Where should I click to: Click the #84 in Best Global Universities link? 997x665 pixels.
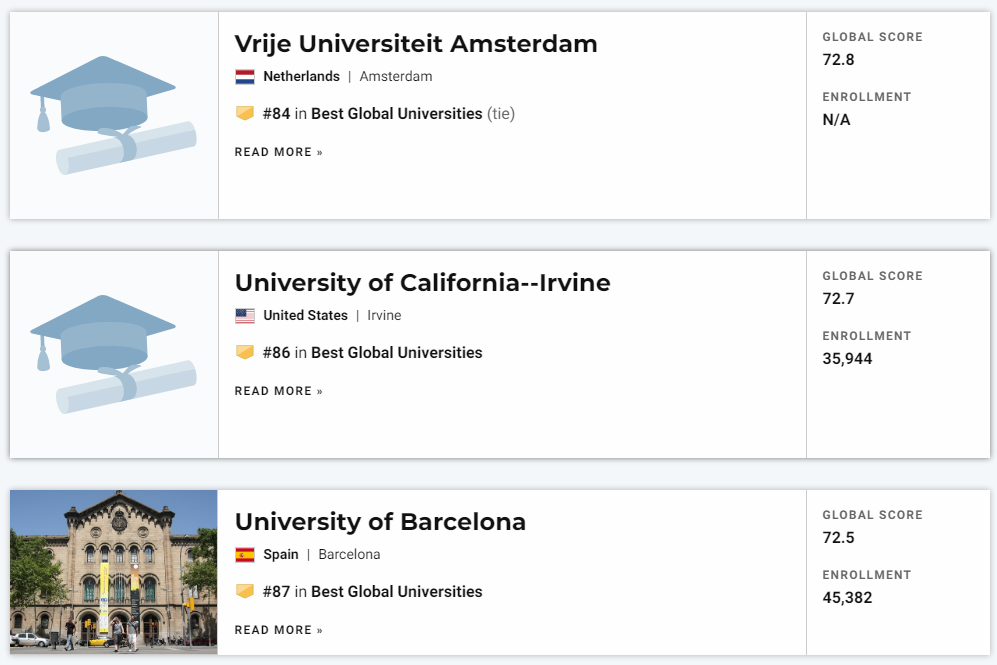click(x=373, y=114)
